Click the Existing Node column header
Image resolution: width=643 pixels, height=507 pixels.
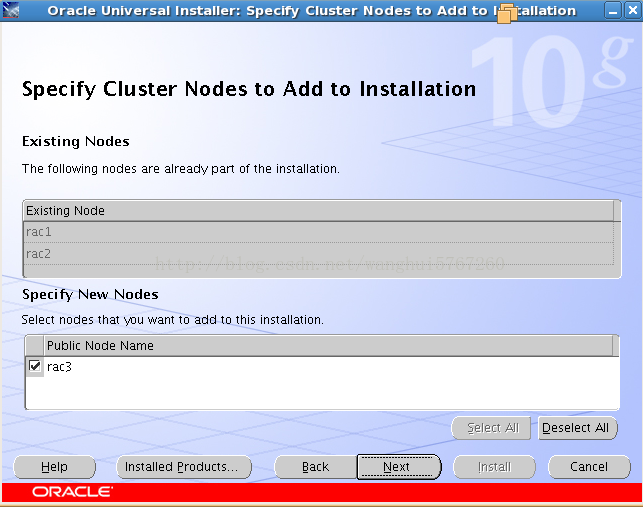[x=319, y=211]
